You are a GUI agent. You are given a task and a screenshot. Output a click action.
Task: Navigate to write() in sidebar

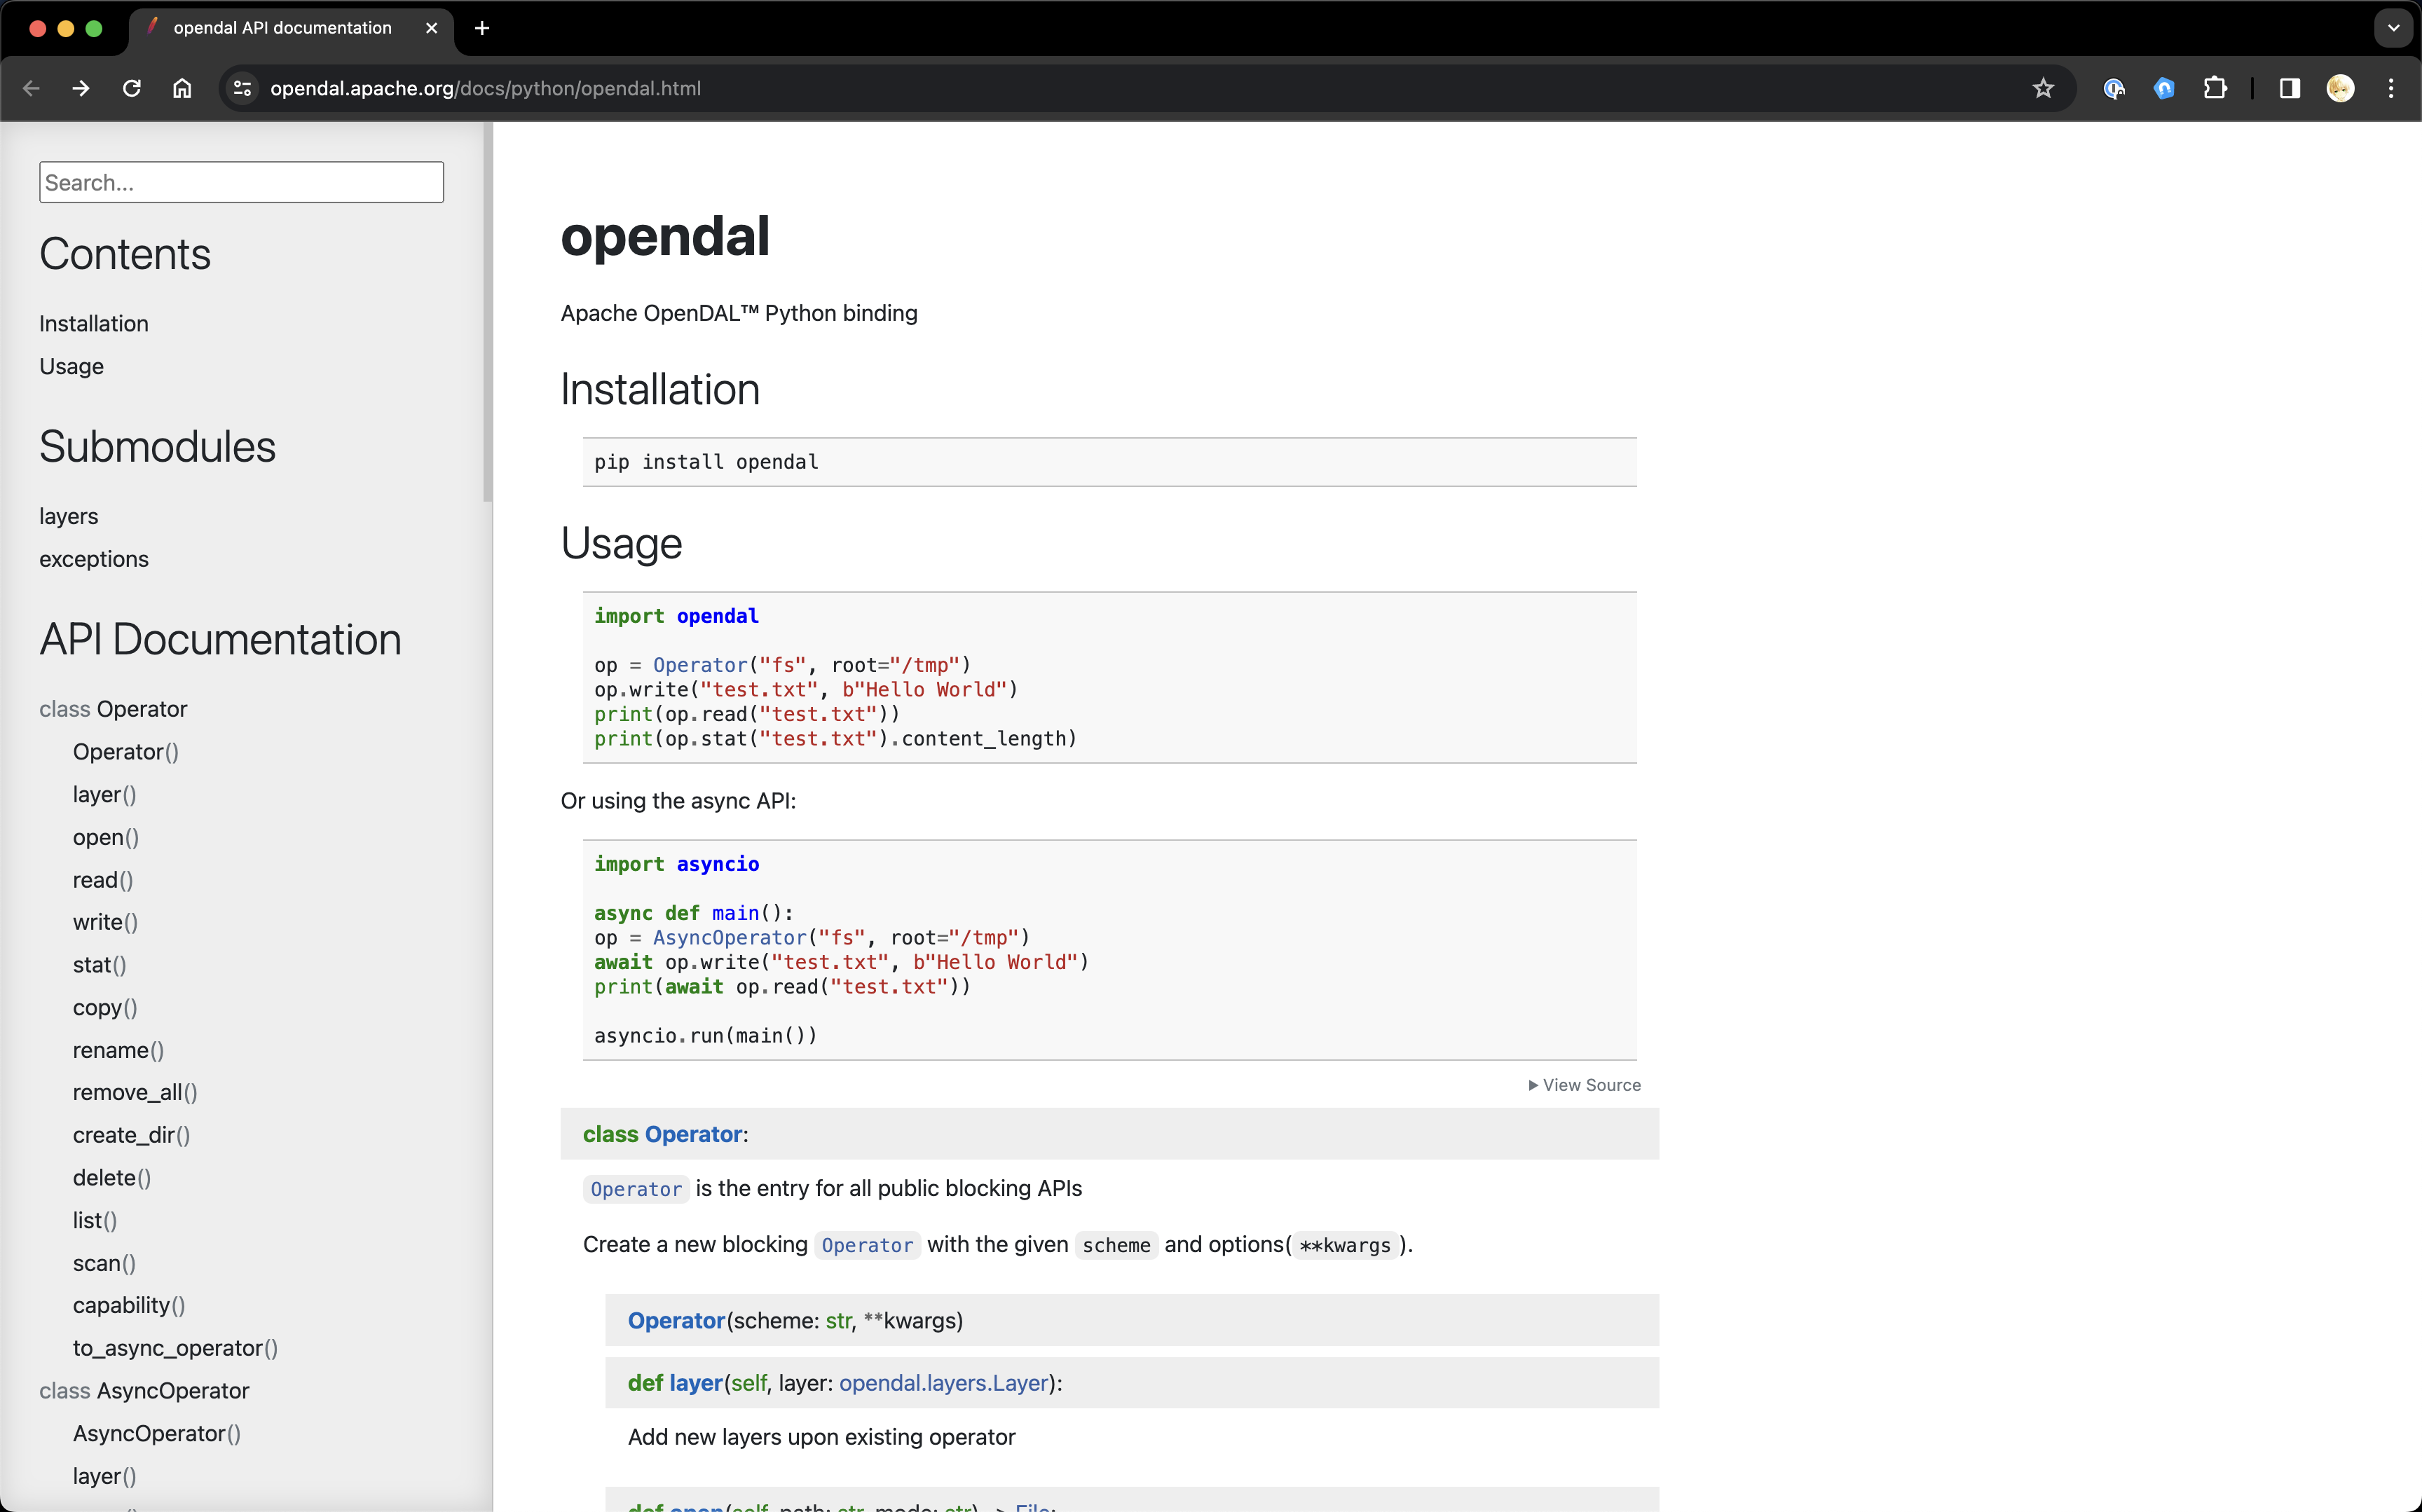click(105, 922)
